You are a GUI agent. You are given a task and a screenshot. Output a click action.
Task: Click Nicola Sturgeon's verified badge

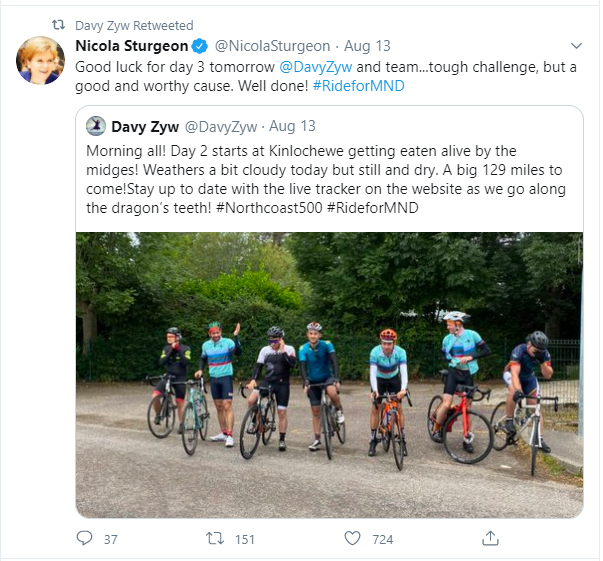click(200, 47)
